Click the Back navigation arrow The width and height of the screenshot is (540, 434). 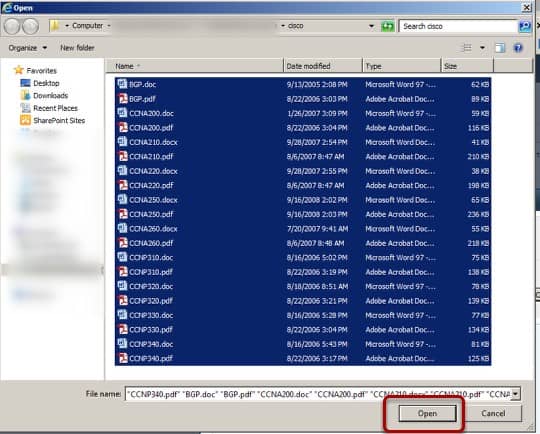click(x=12, y=26)
